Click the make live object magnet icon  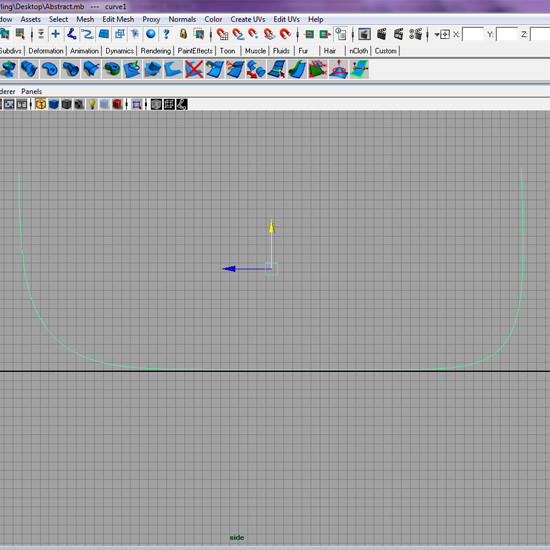[x=285, y=34]
